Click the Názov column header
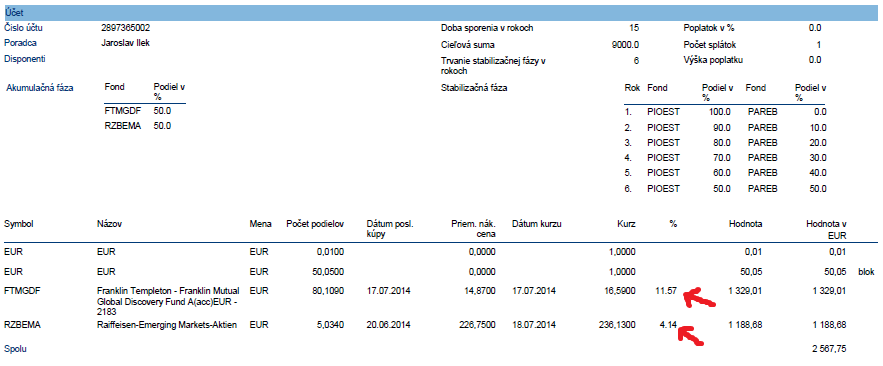 110,224
